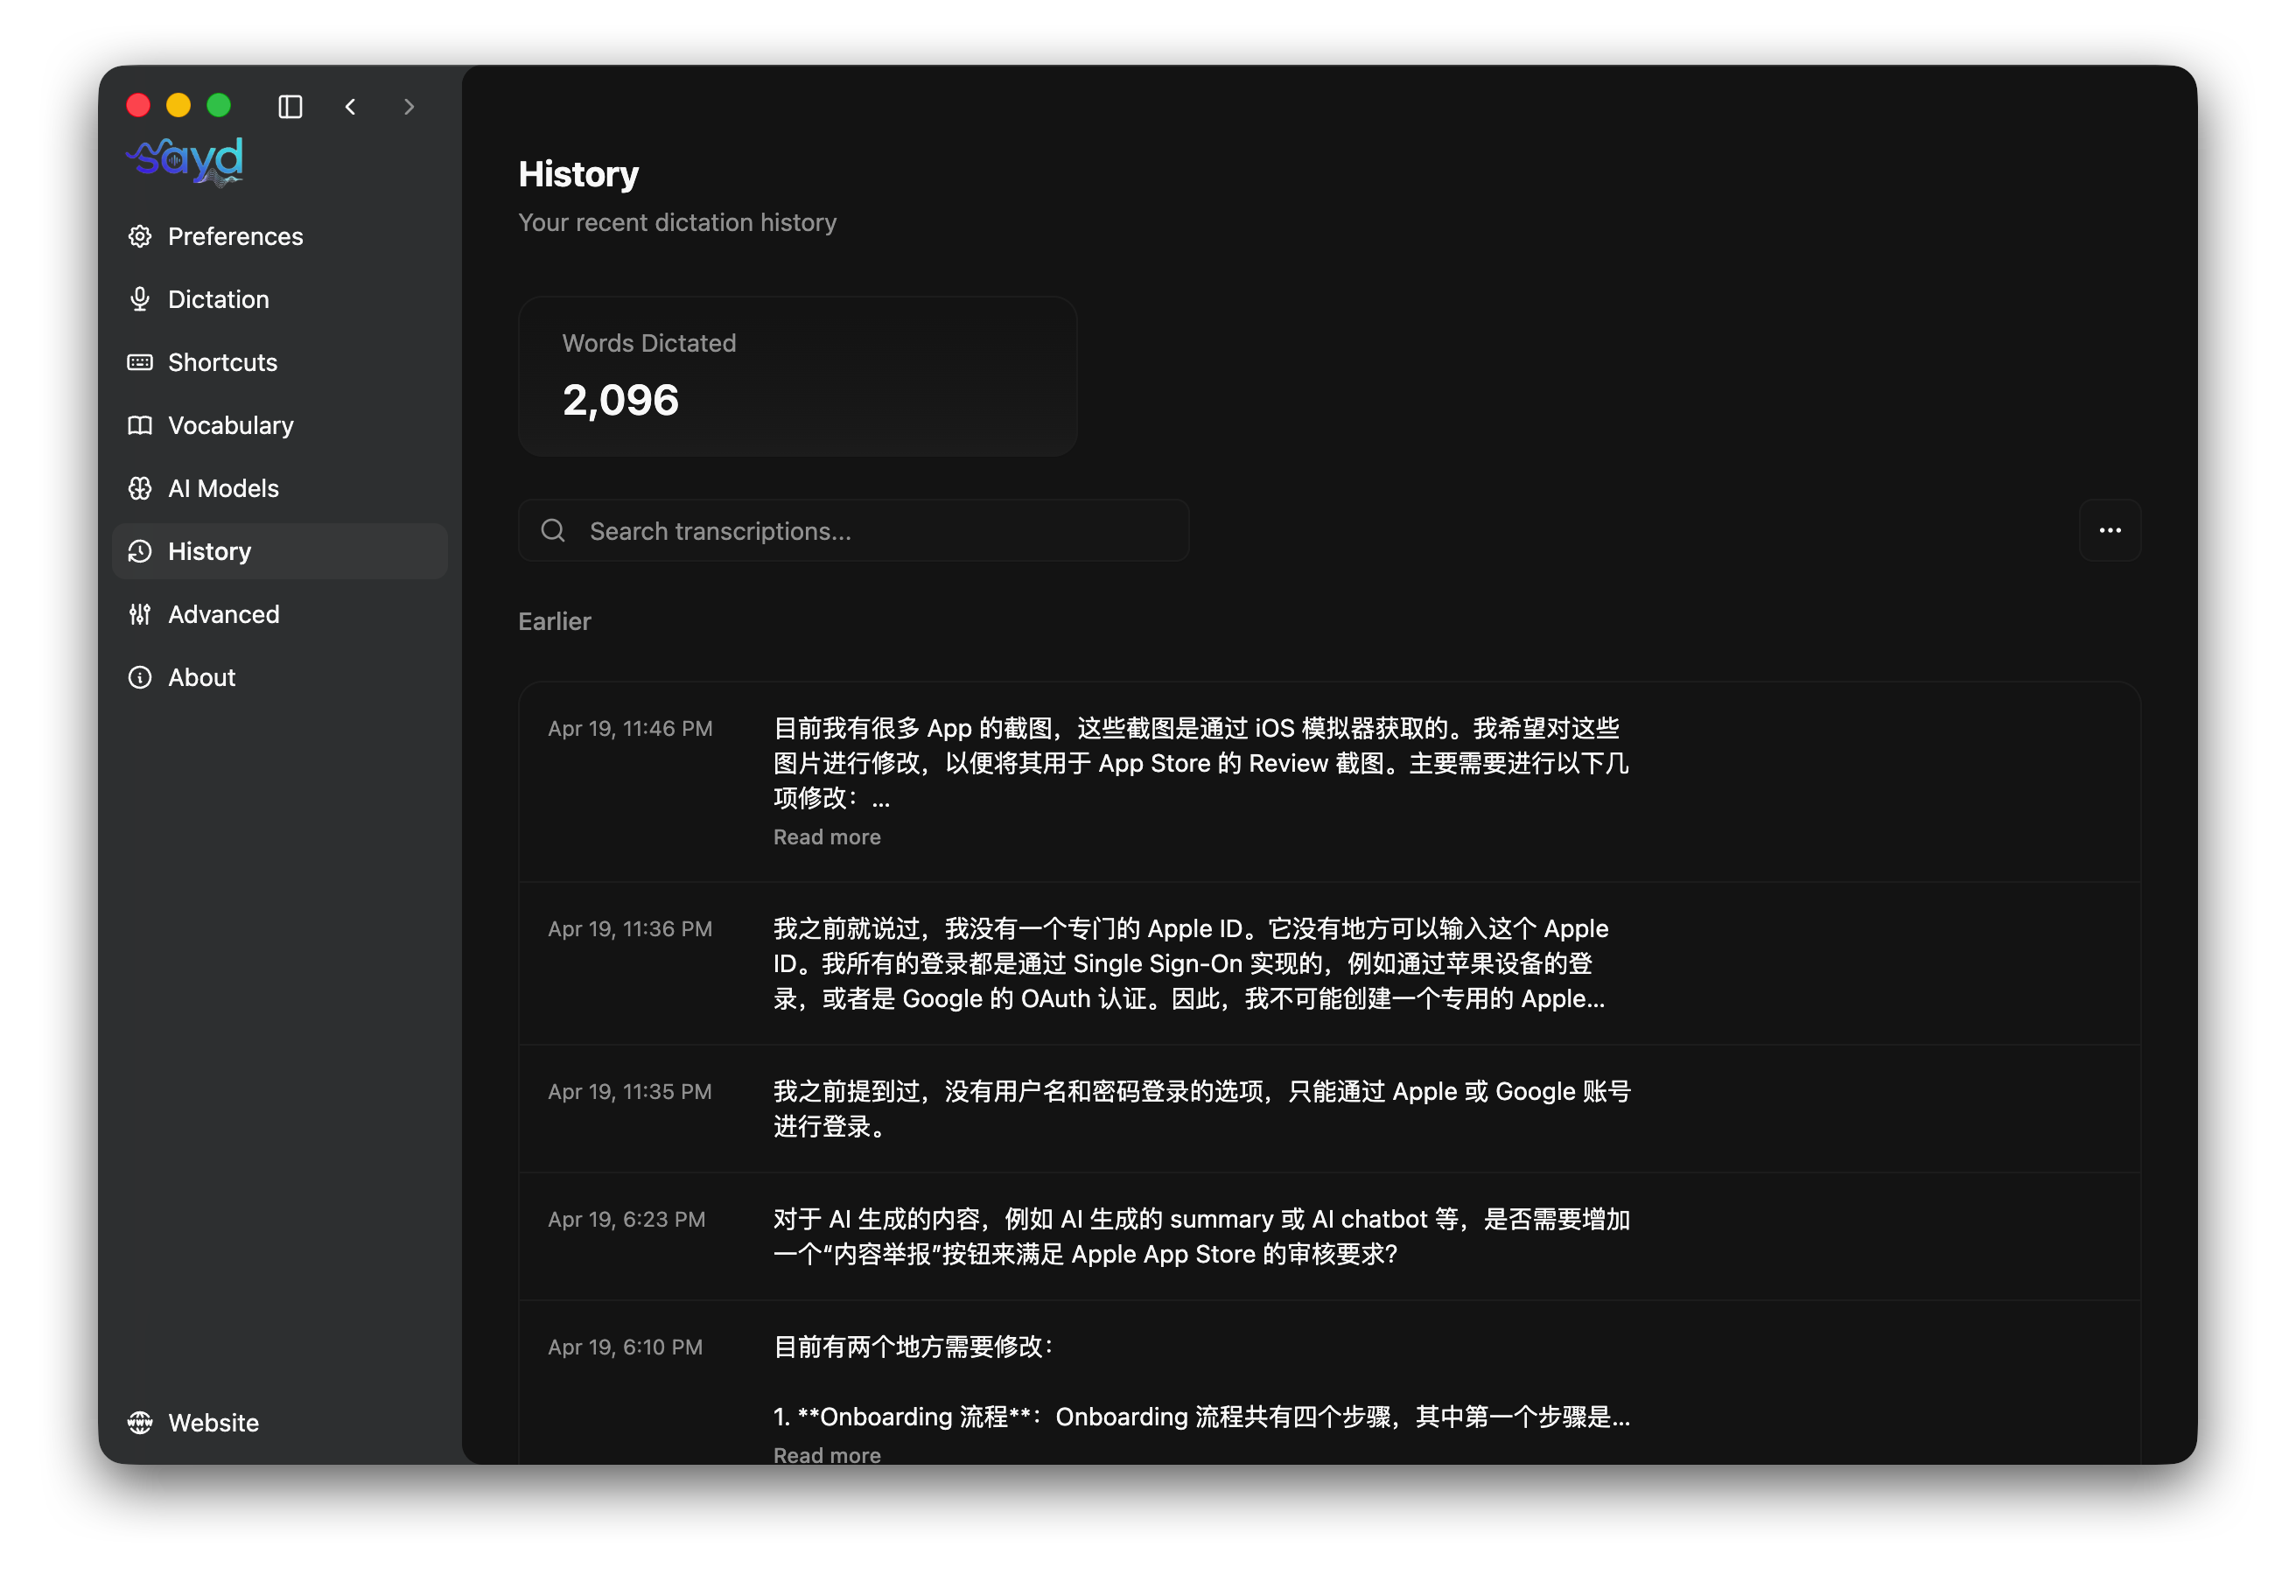Click the search transcriptions field
2296x1596 pixels.
(855, 530)
